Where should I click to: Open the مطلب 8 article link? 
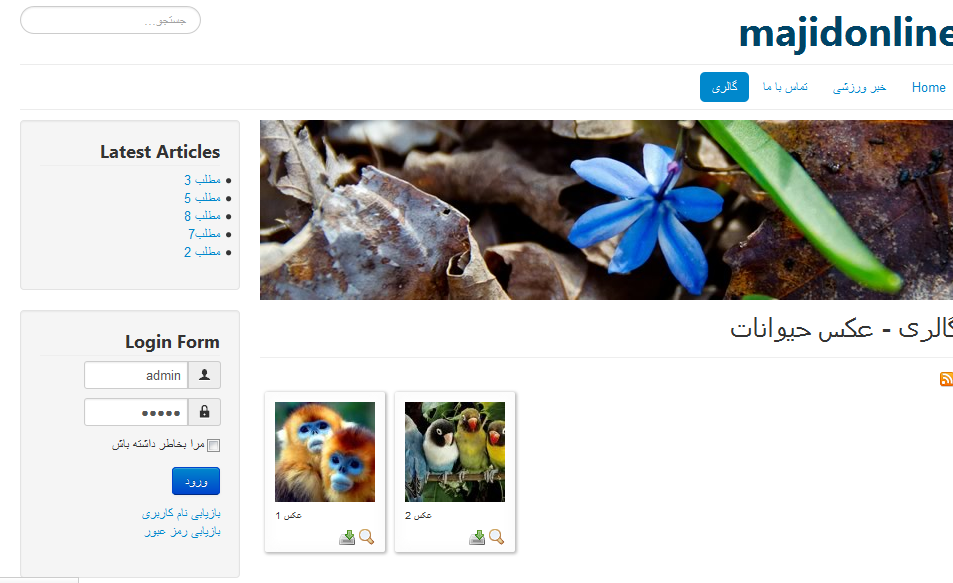pyautogui.click(x=202, y=216)
